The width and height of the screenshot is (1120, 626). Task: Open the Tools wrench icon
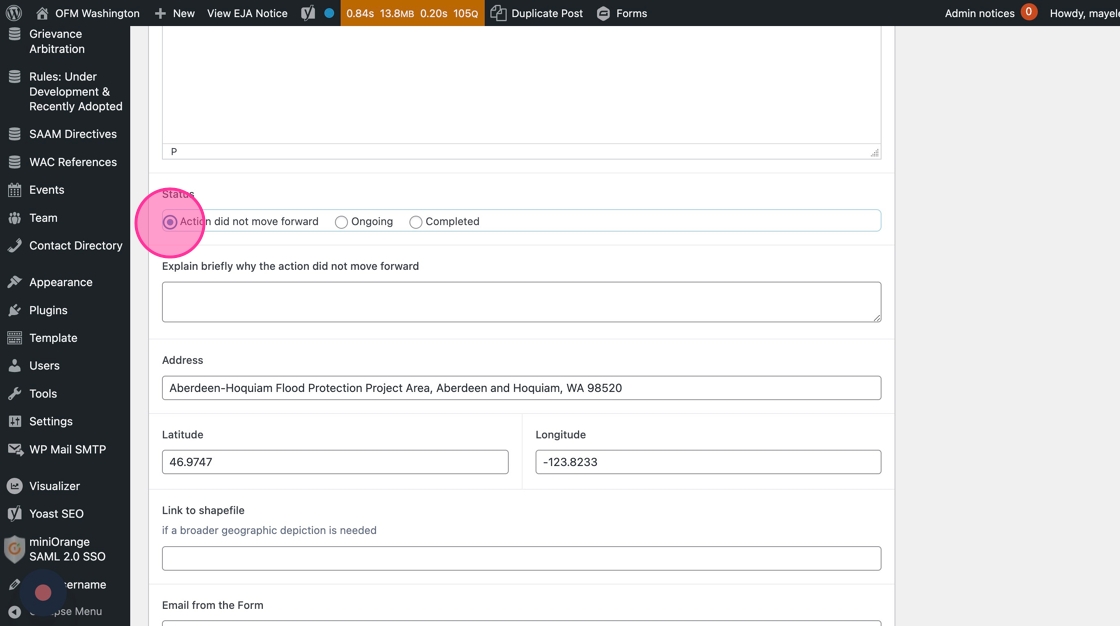click(14, 394)
